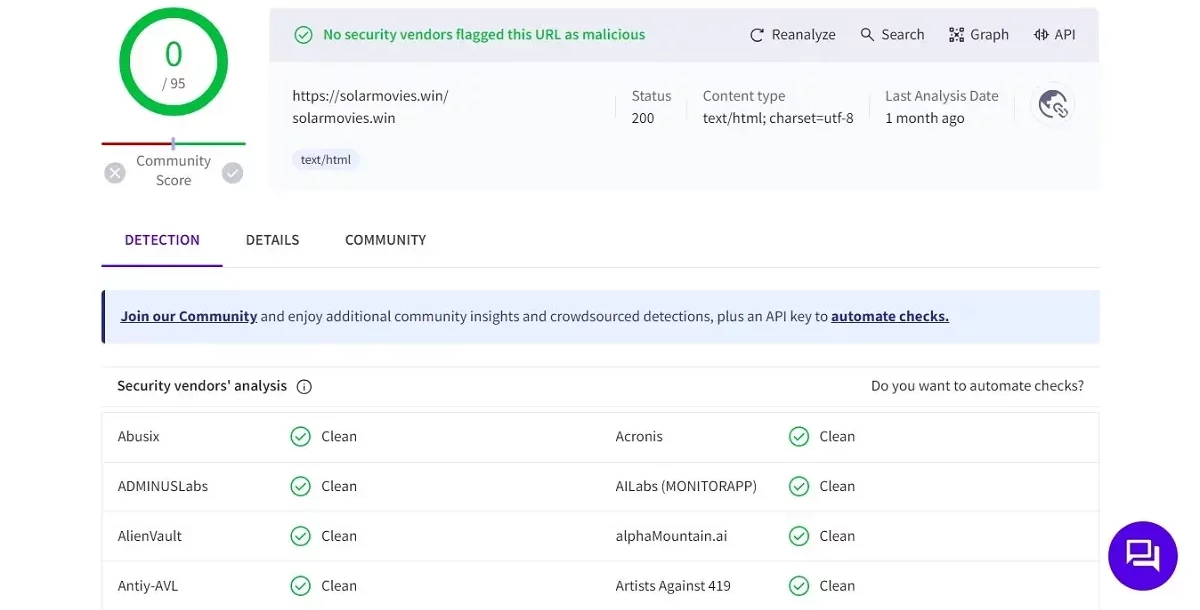
Task: Open Search for this URL
Action: [x=892, y=34]
